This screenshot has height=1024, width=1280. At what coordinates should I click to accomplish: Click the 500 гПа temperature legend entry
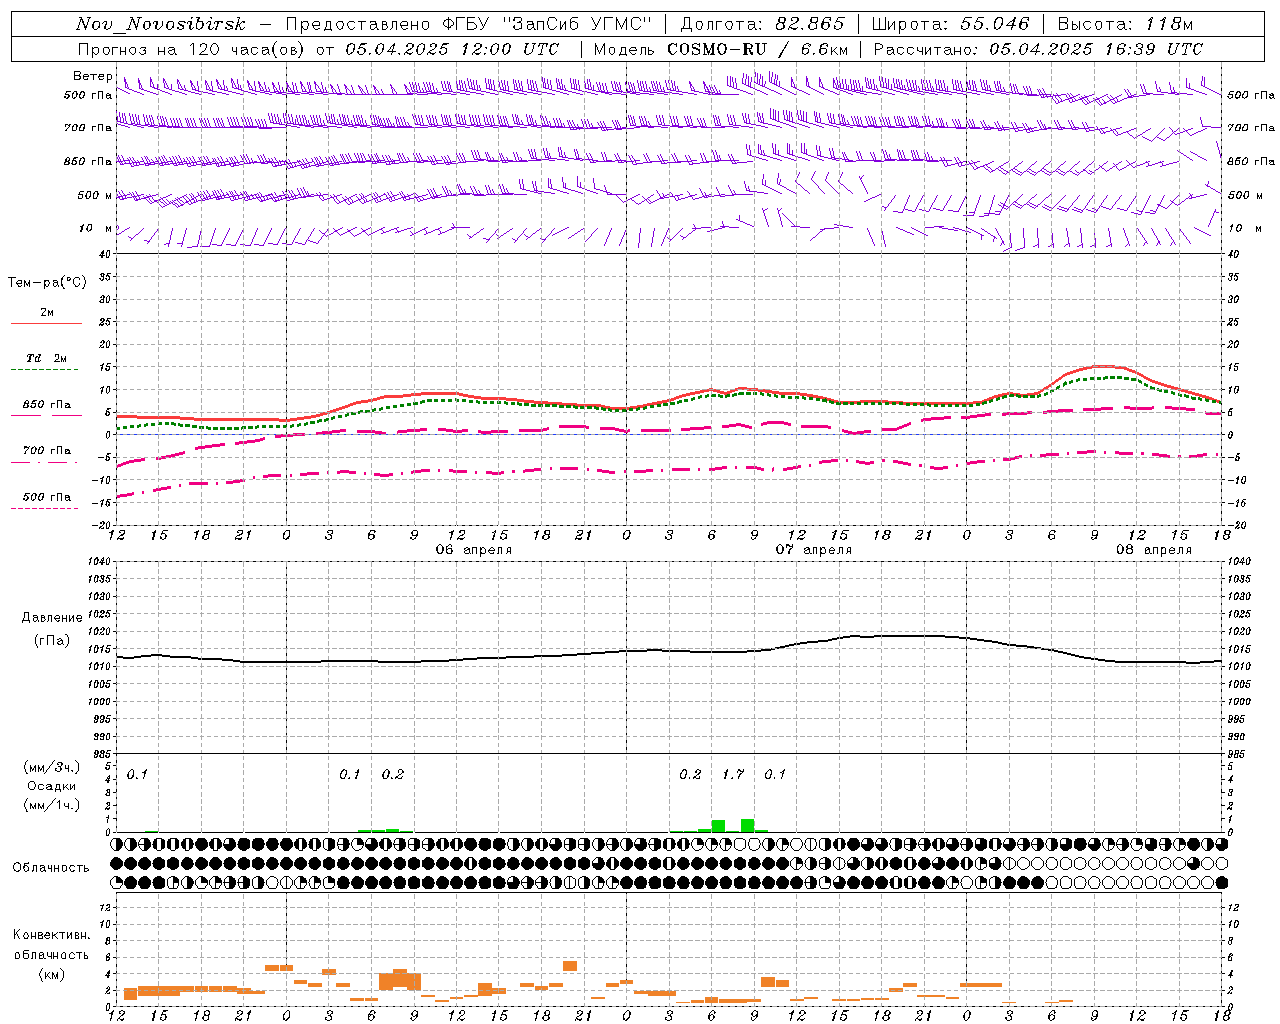pos(47,497)
